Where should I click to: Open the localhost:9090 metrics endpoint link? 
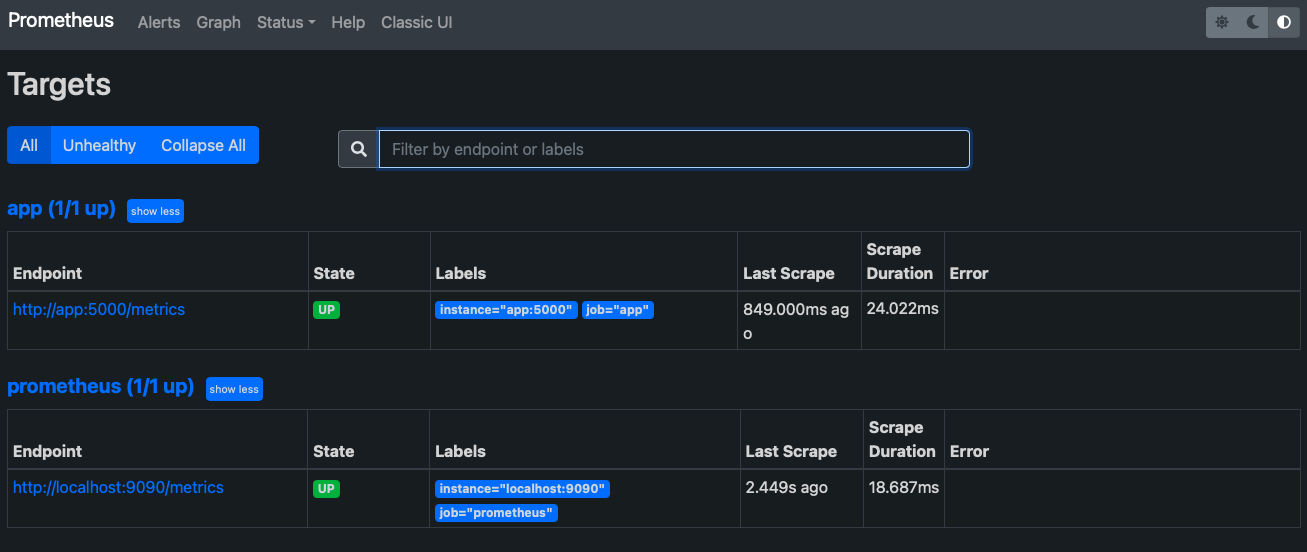pos(118,488)
